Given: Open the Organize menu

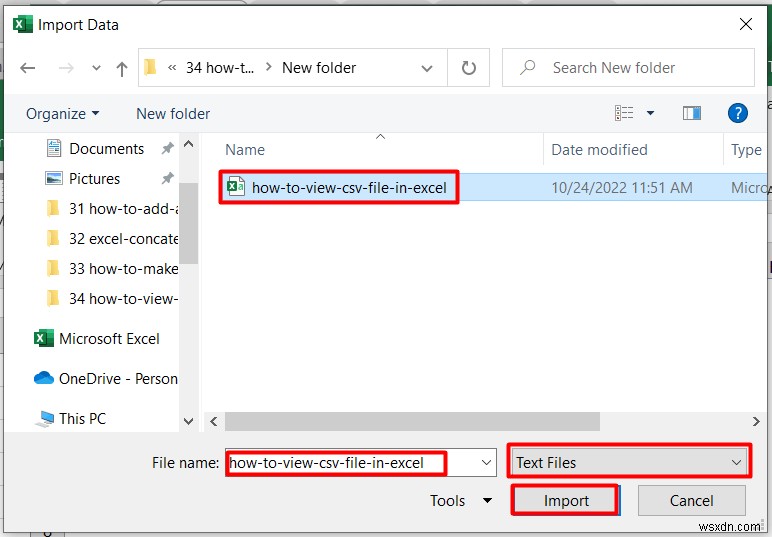Looking at the screenshot, I should [63, 114].
